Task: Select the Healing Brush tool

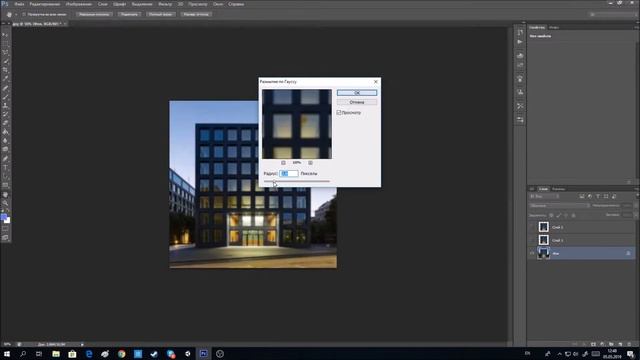Action: click(x=5, y=88)
